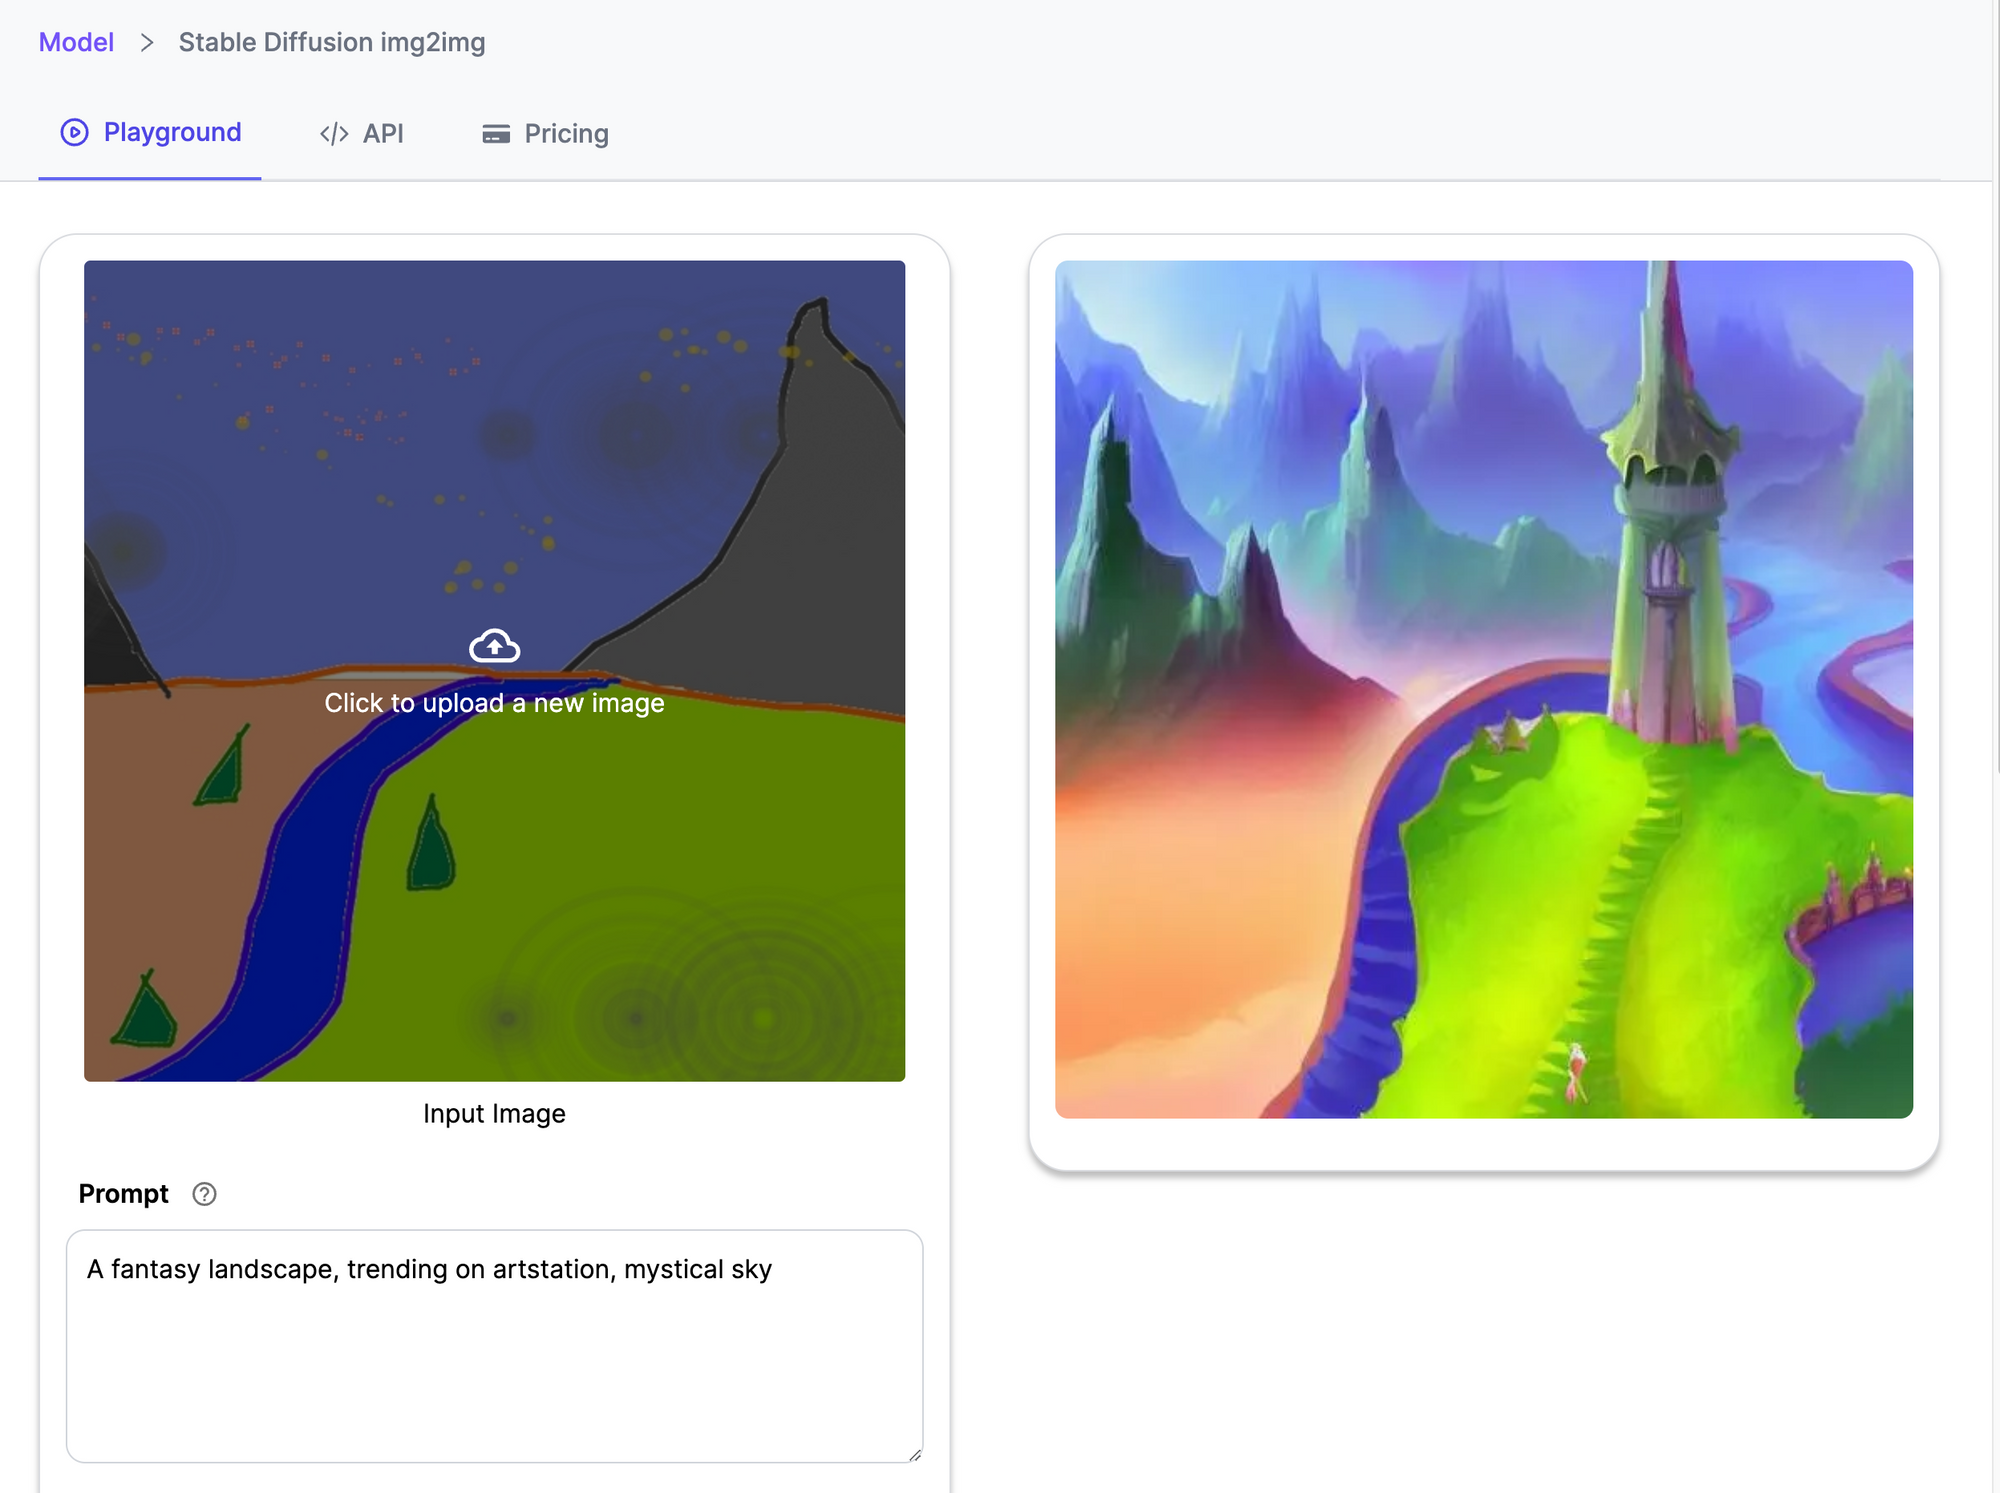This screenshot has height=1493, width=2000.
Task: Navigate back via the Model breadcrumb link
Action: (x=75, y=42)
